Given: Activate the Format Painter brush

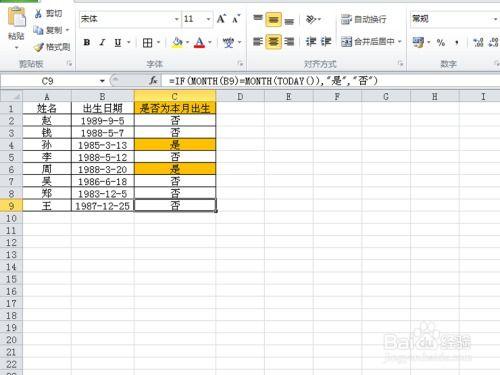Looking at the screenshot, I should (x=39, y=47).
